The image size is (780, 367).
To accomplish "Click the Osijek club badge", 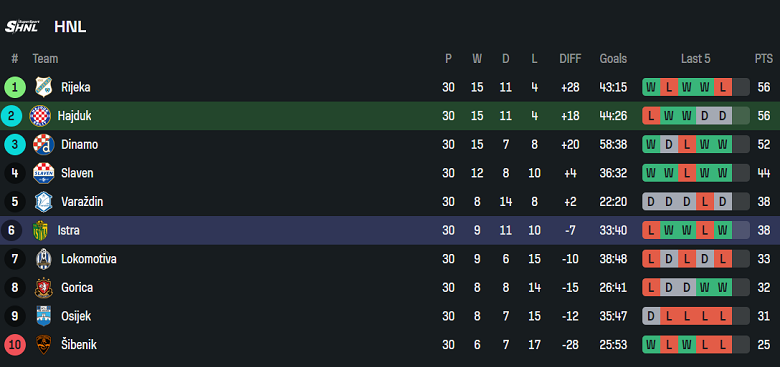I will (x=43, y=316).
